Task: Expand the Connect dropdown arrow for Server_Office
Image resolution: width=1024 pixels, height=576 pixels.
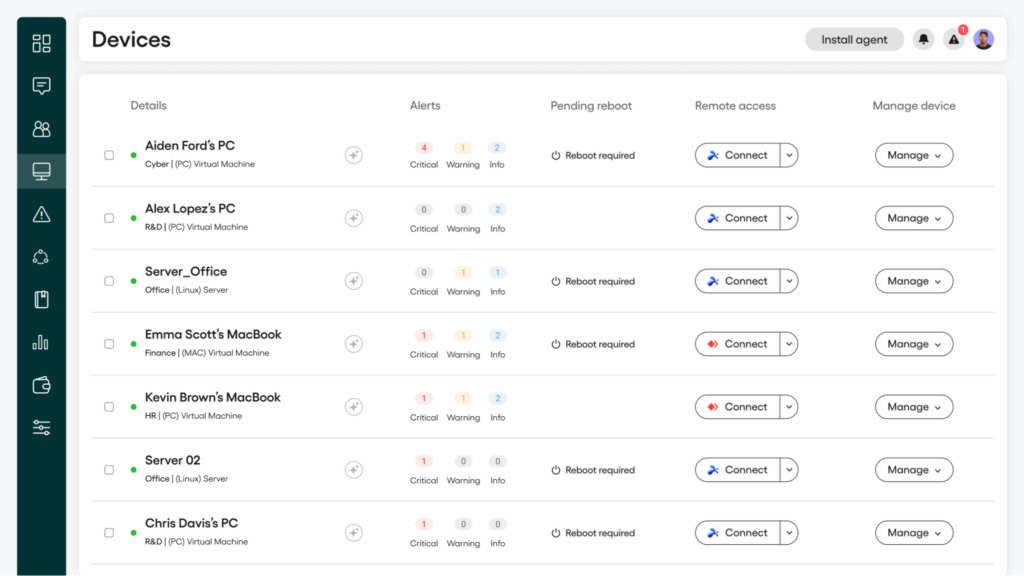Action: [x=789, y=281]
